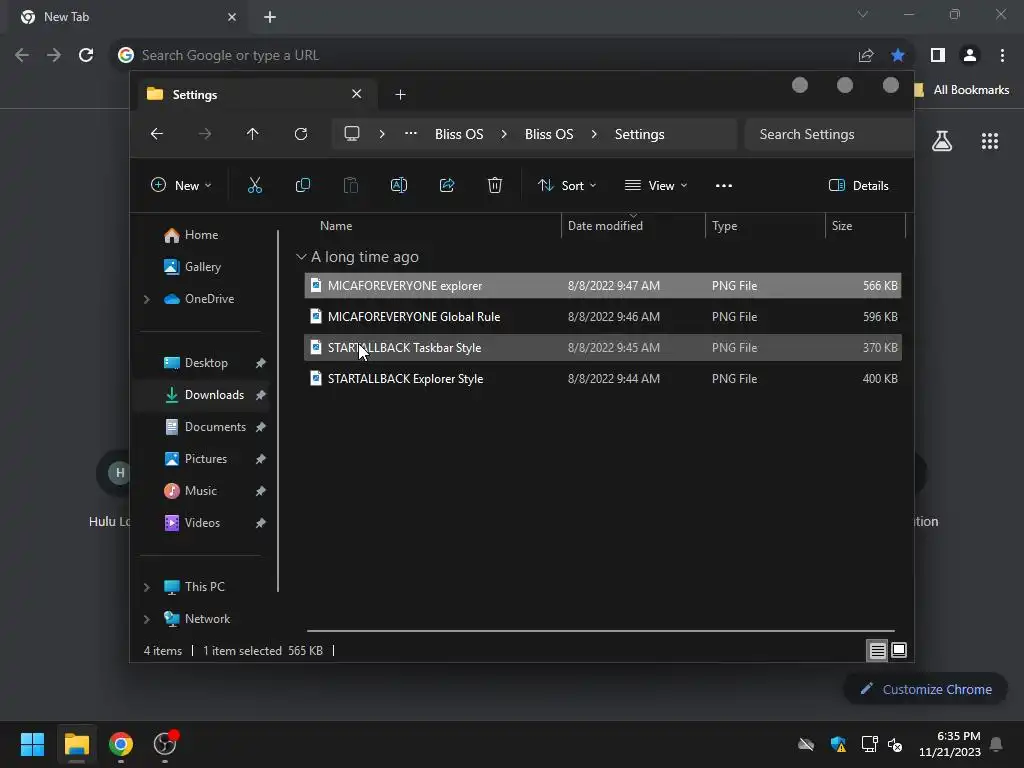Open the New dropdown in Explorer
Image resolution: width=1024 pixels, height=768 pixels.
pos(181,185)
